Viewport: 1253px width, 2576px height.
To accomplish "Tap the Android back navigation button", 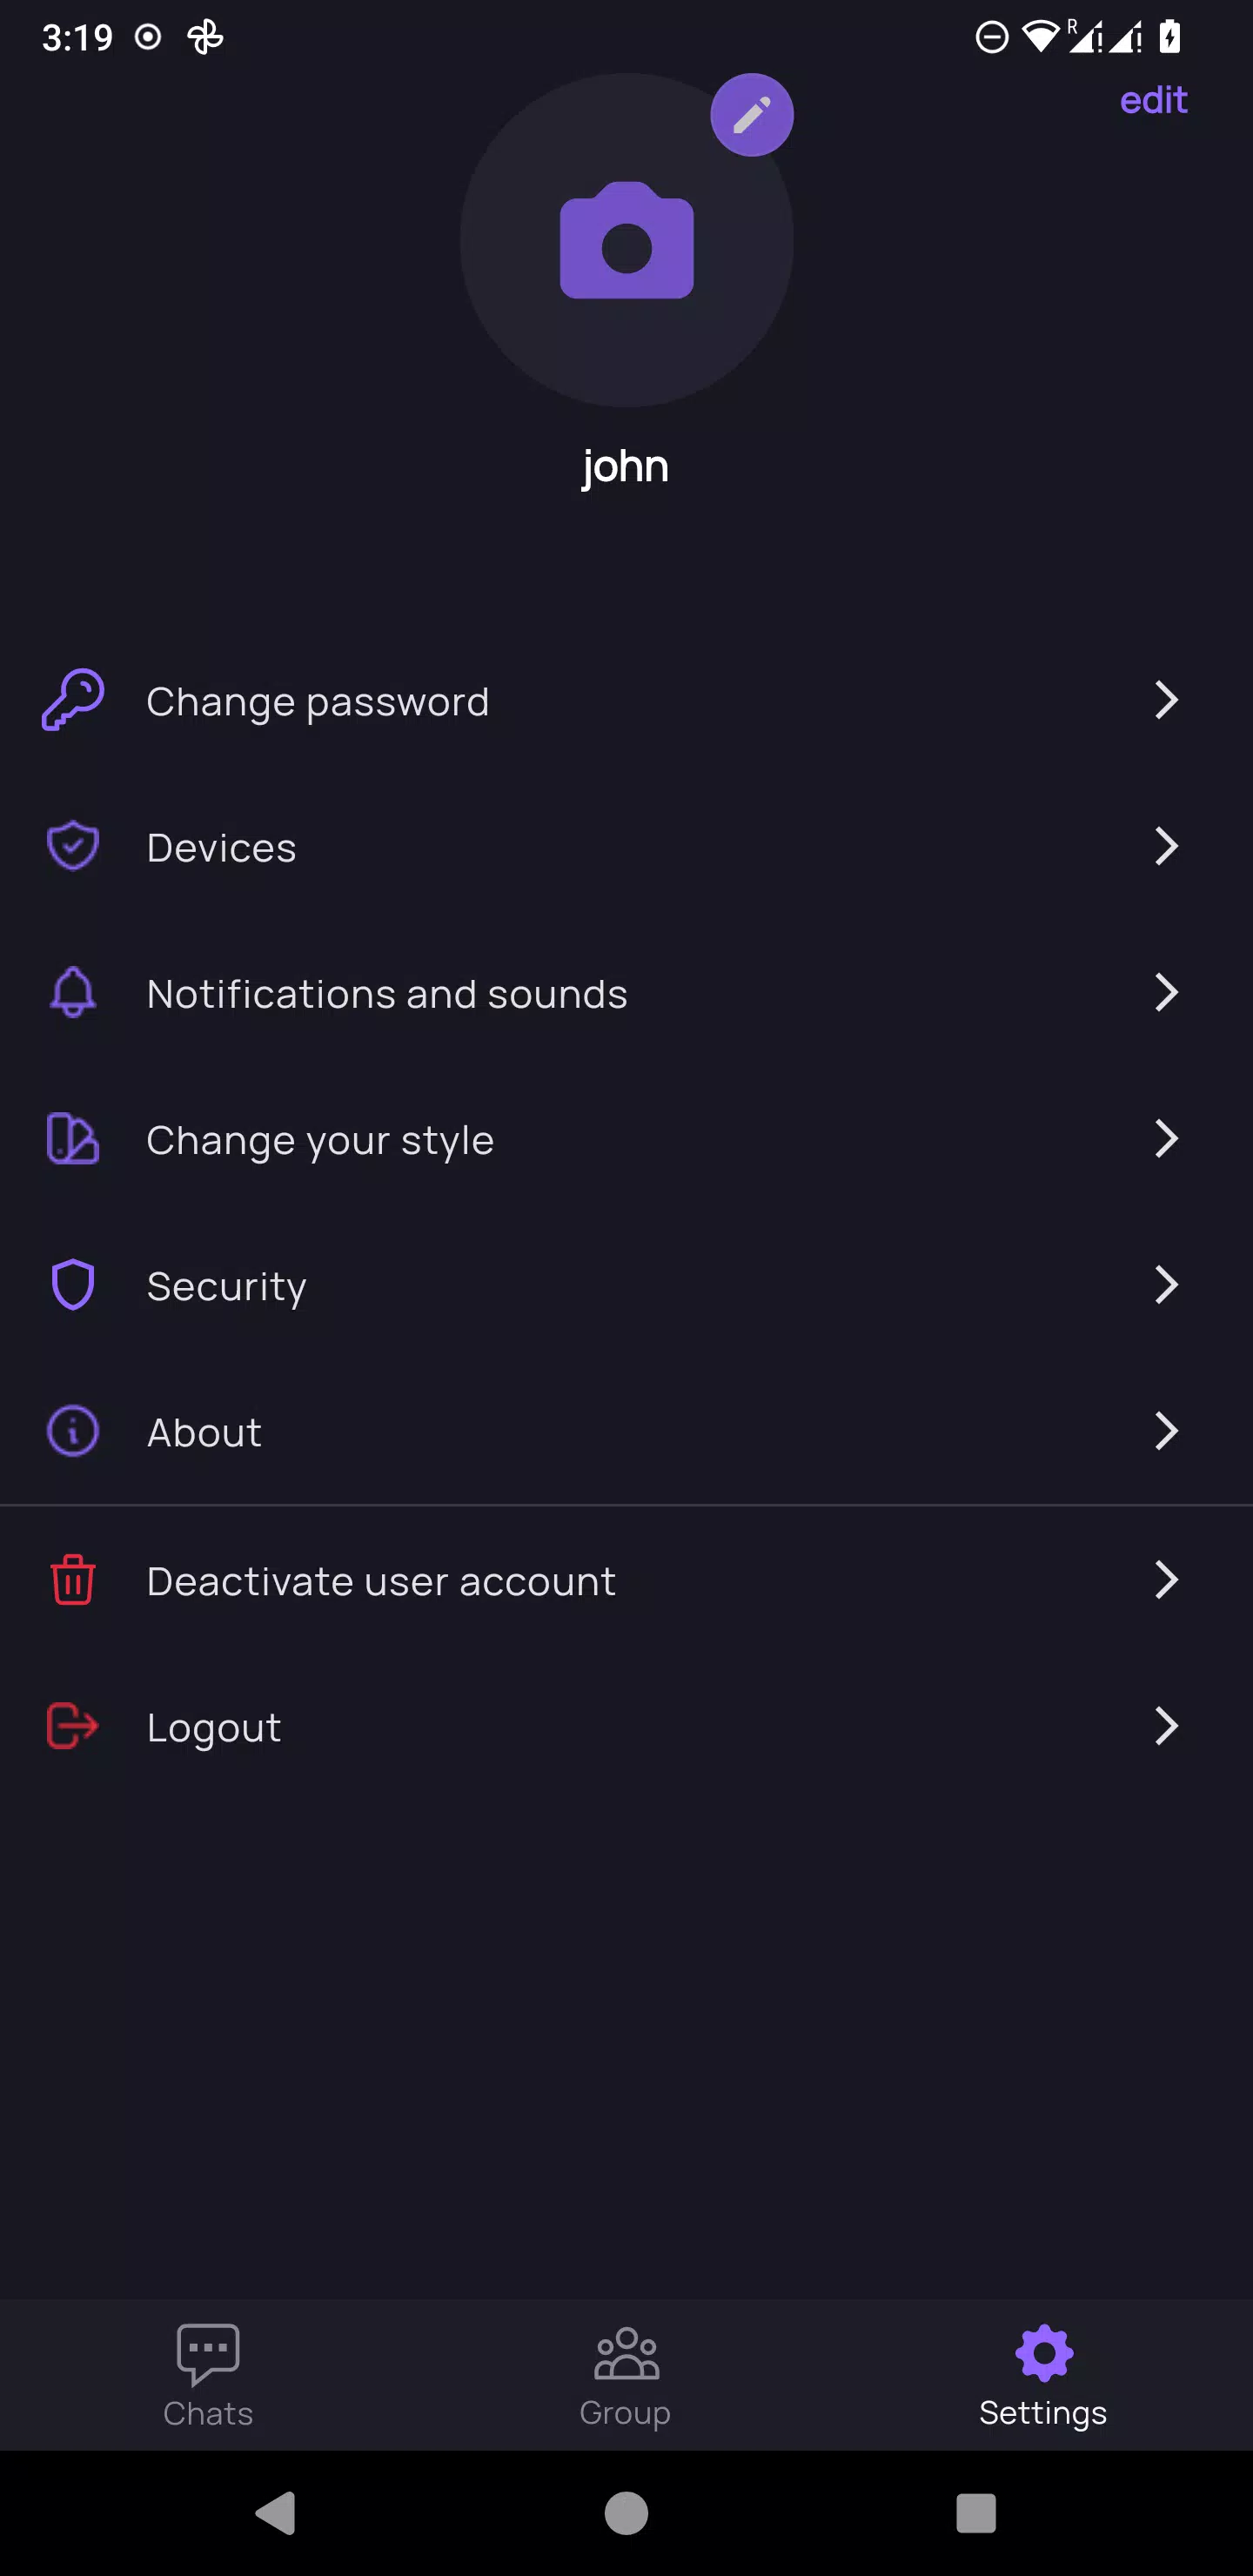I will (x=277, y=2512).
